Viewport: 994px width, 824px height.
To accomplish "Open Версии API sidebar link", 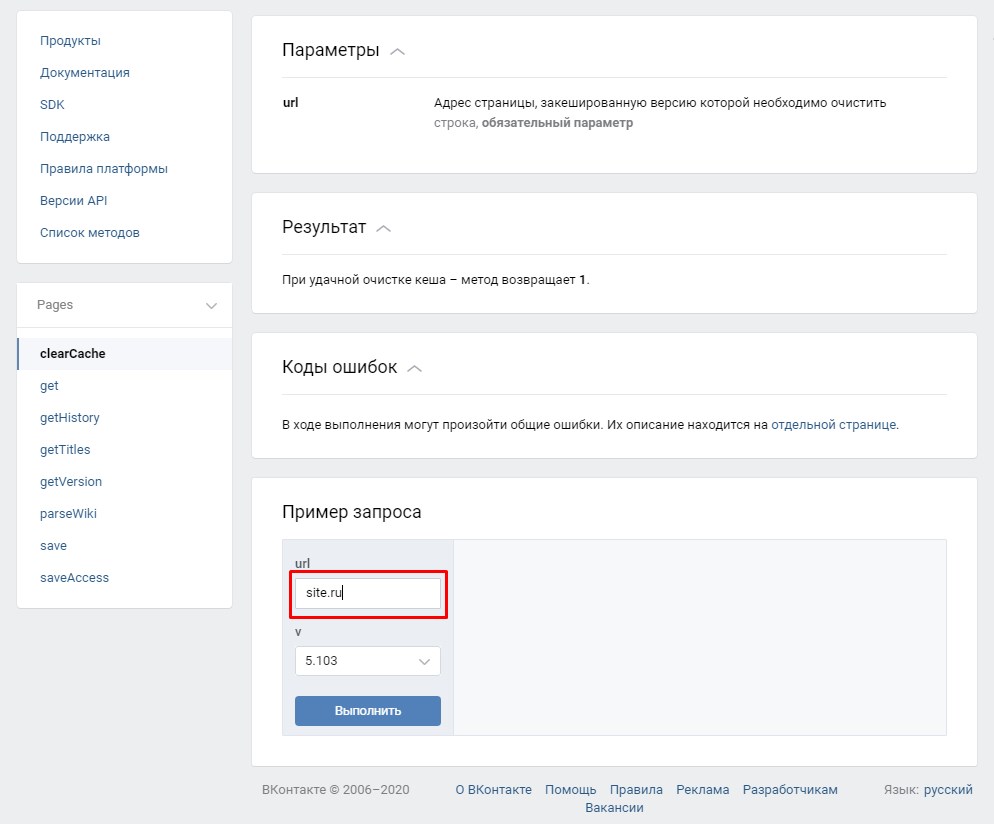I will [x=74, y=200].
